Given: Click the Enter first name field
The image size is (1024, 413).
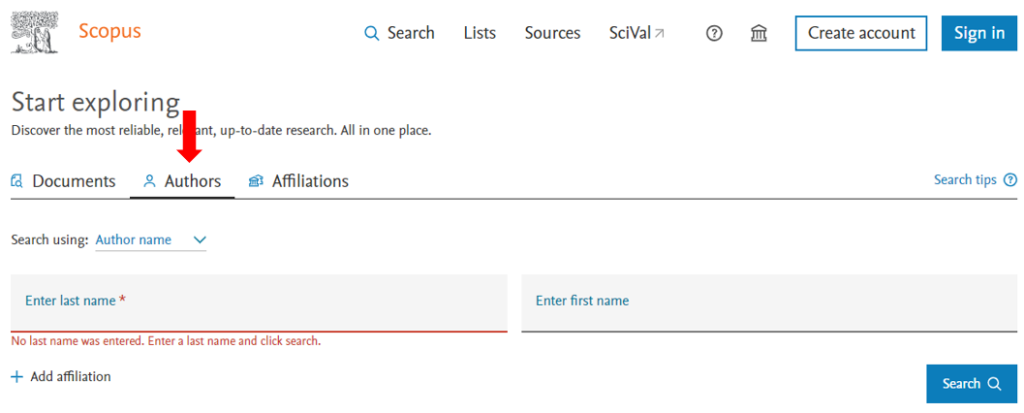Looking at the screenshot, I should coord(769,301).
